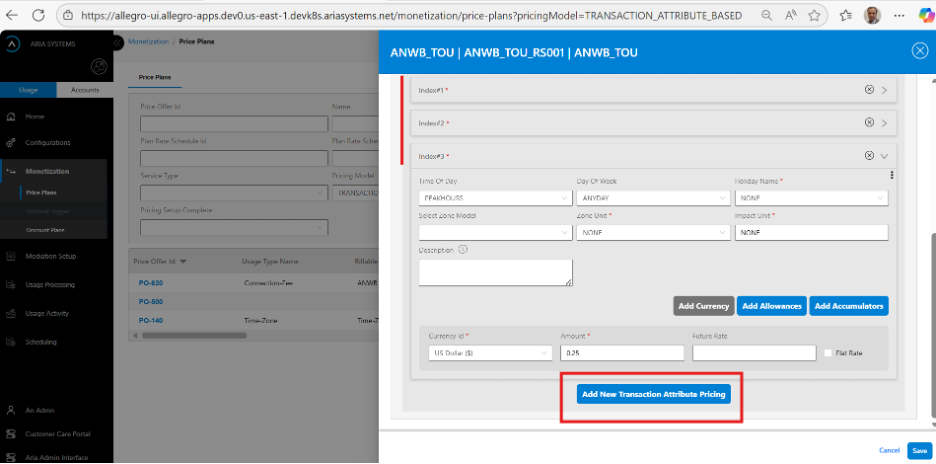Click the Amount input field
Image resolution: width=936 pixels, height=464 pixels.
coord(622,353)
